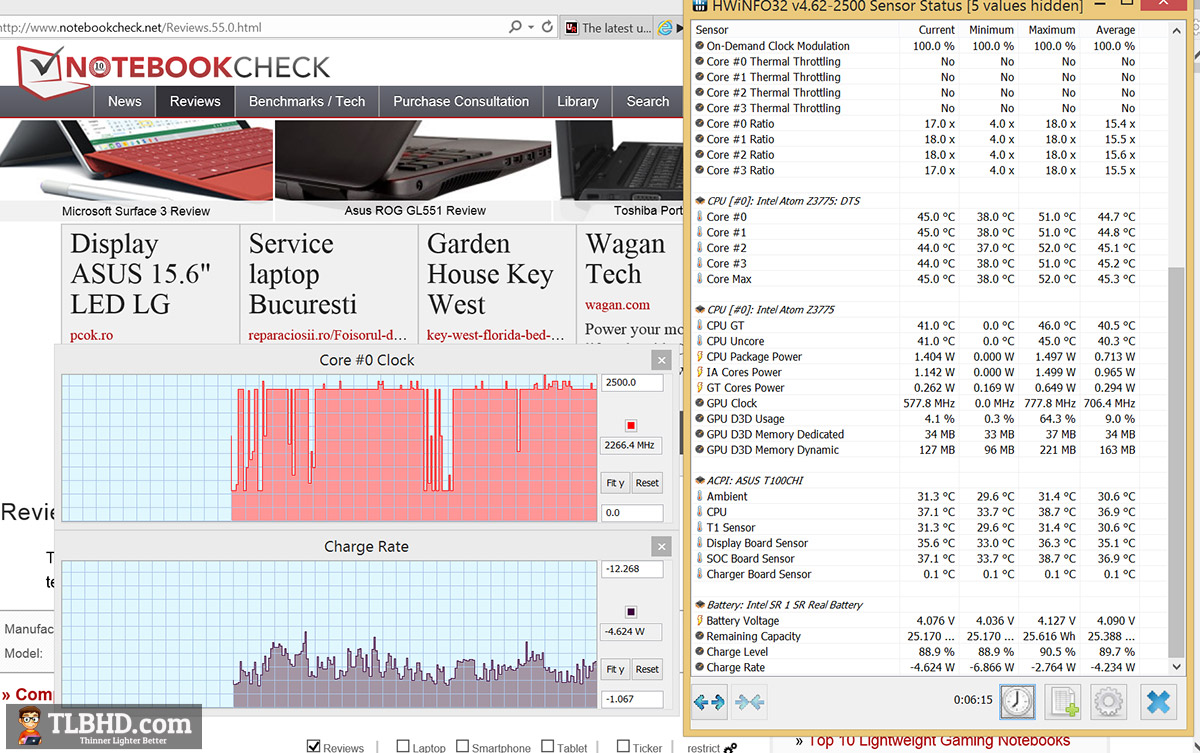Close sensor status with blue X icon
1200x753 pixels.
[1158, 702]
